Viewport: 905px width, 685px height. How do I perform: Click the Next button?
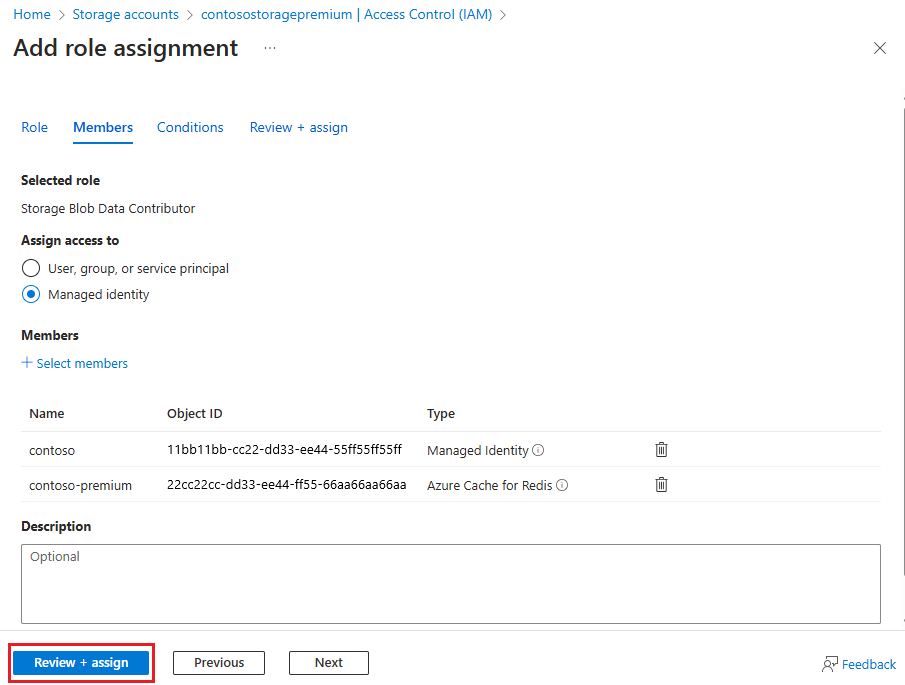click(328, 662)
